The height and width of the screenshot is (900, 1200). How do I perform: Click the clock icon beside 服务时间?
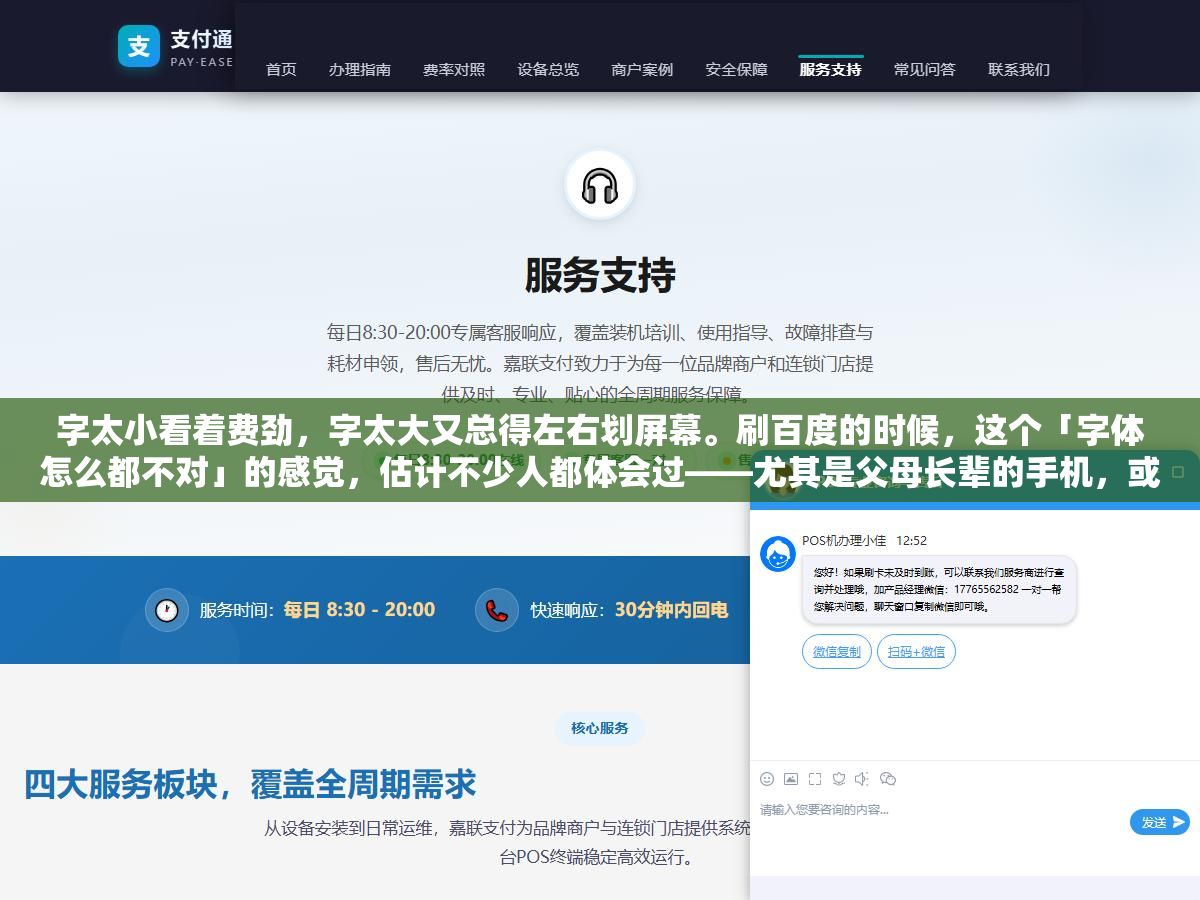(166, 610)
